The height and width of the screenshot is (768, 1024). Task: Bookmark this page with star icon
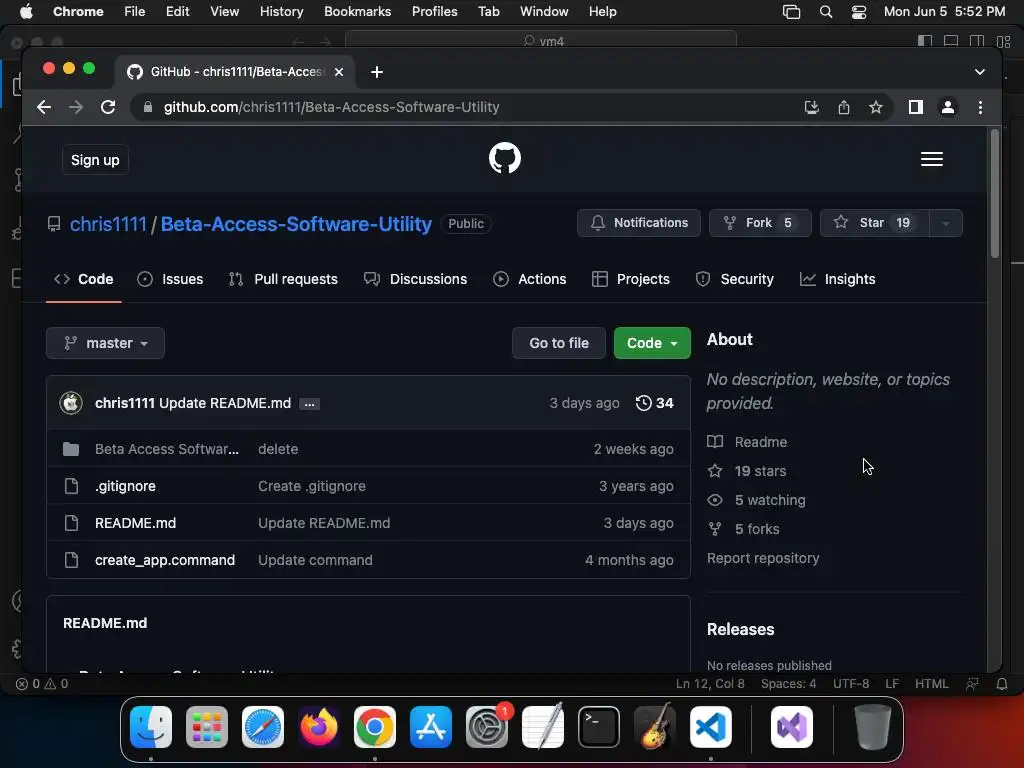coord(876,107)
